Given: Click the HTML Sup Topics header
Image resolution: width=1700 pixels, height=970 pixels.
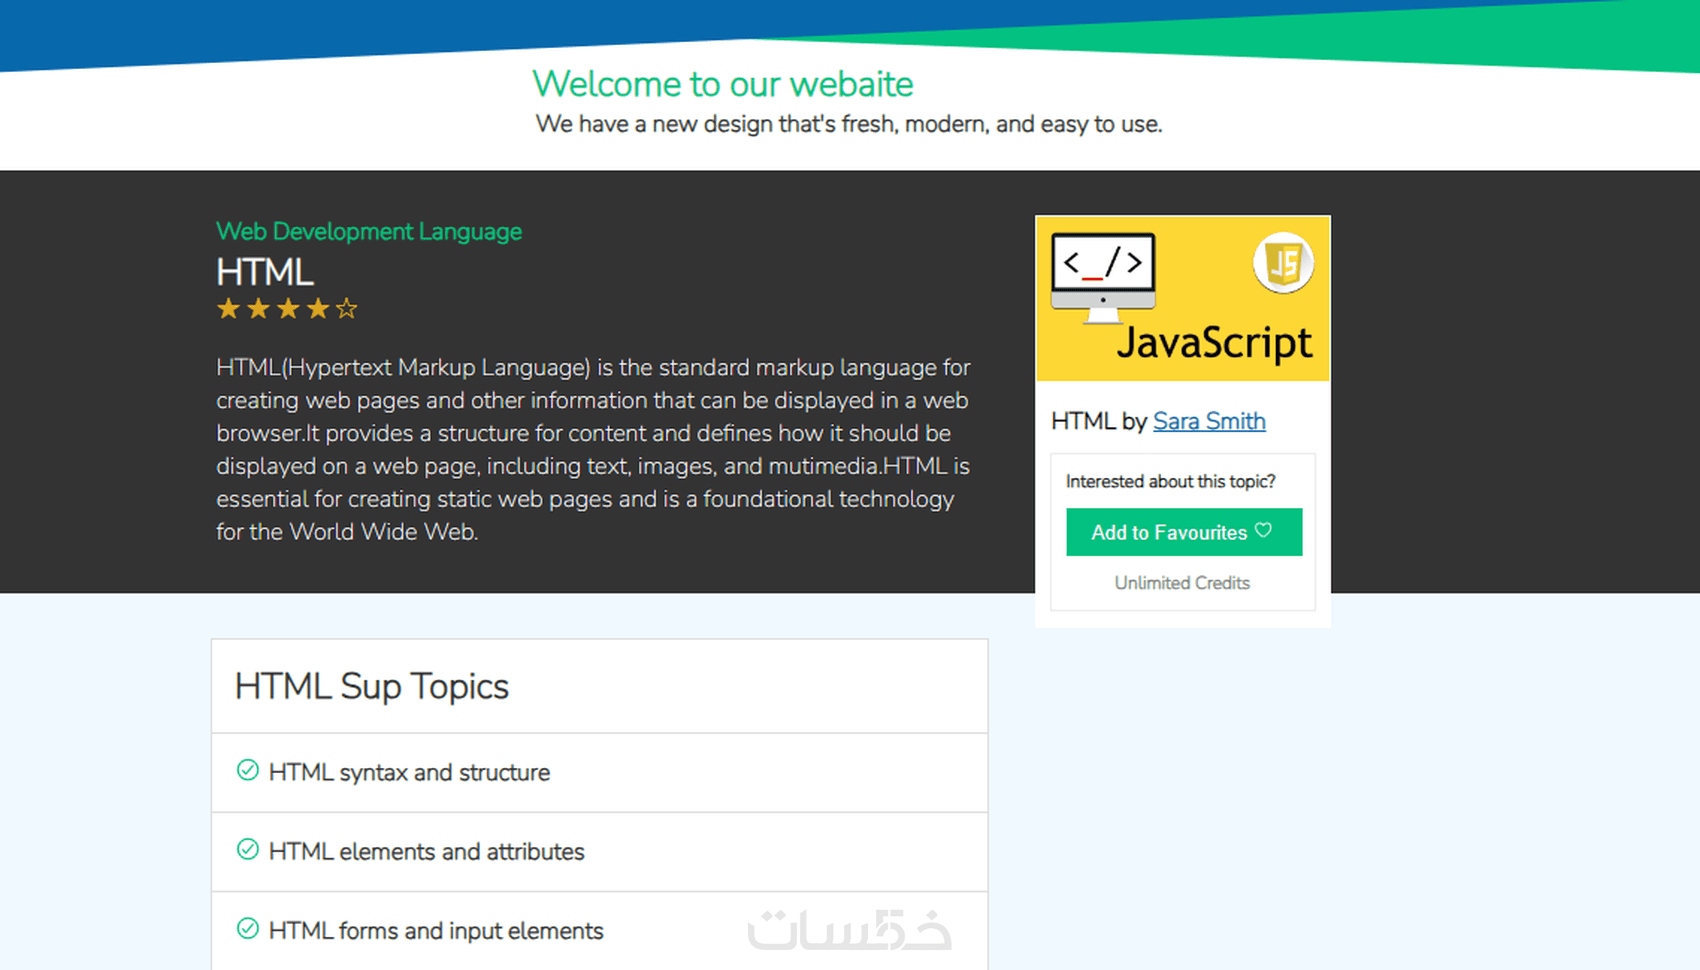Looking at the screenshot, I should pos(371,686).
